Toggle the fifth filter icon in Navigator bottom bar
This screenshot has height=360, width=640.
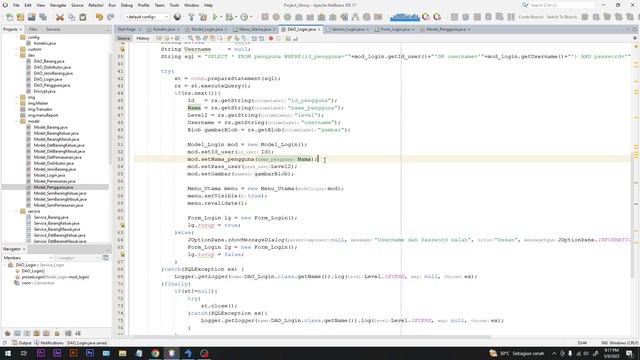point(47,333)
